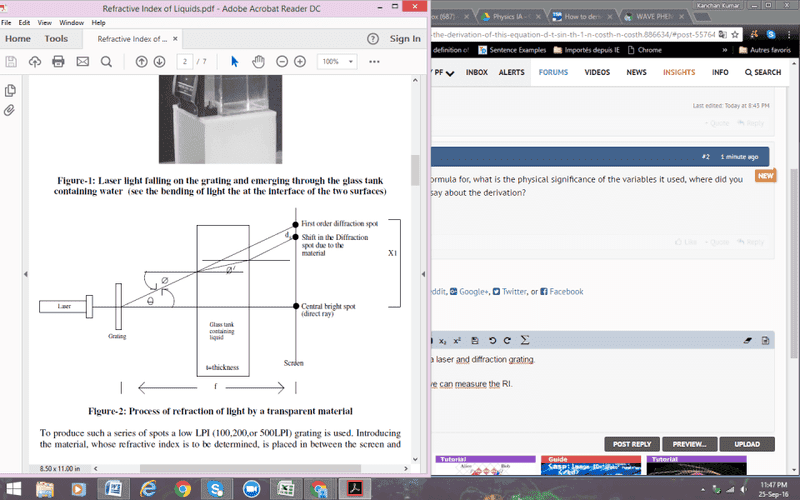Open the Find text magnifier tool

[106, 61]
